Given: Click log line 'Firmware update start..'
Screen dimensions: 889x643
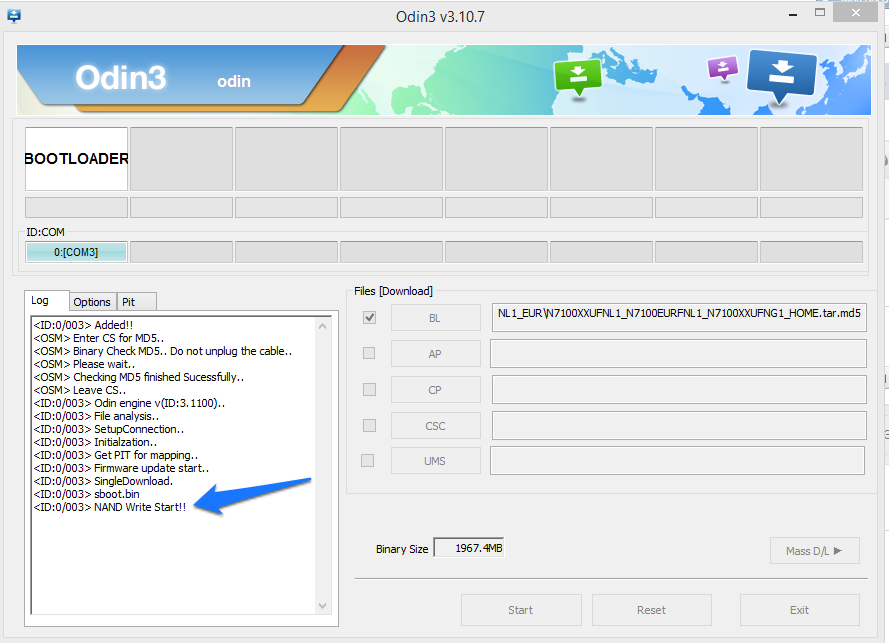Looking at the screenshot, I should (121, 468).
